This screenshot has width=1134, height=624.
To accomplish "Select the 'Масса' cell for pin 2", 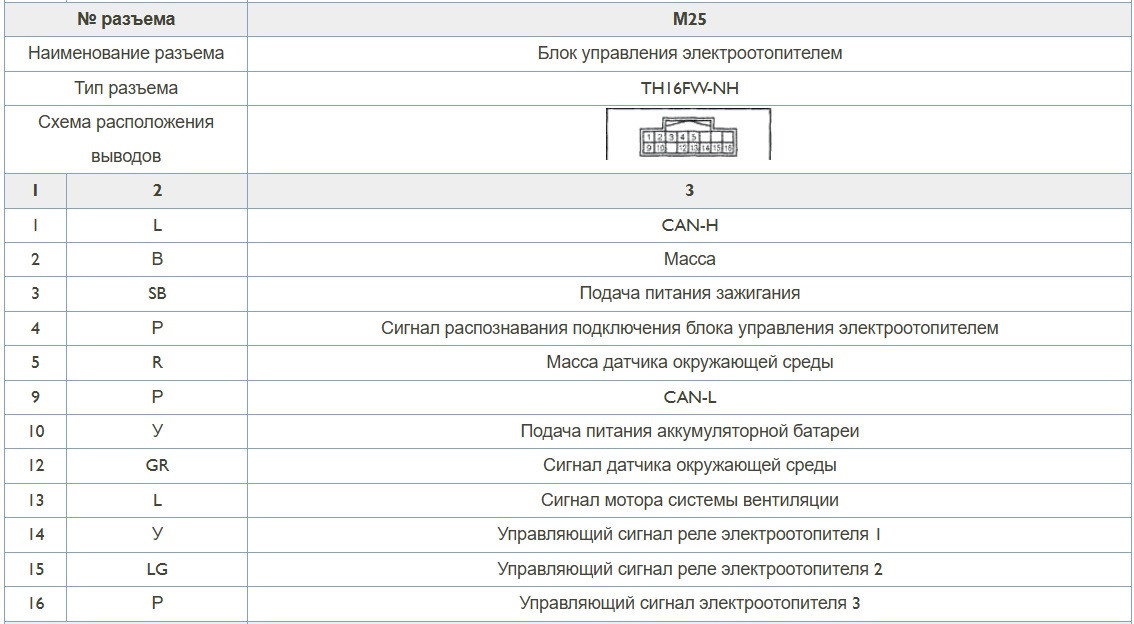I will tap(689, 259).
